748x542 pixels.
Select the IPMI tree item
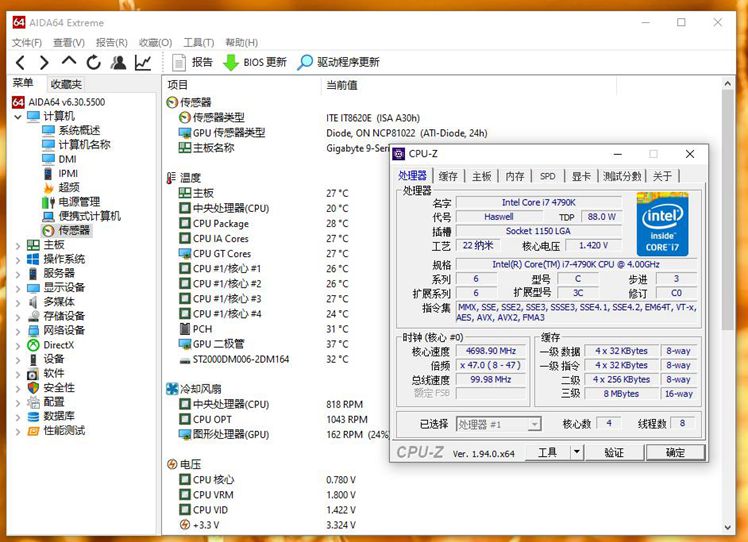(x=60, y=173)
